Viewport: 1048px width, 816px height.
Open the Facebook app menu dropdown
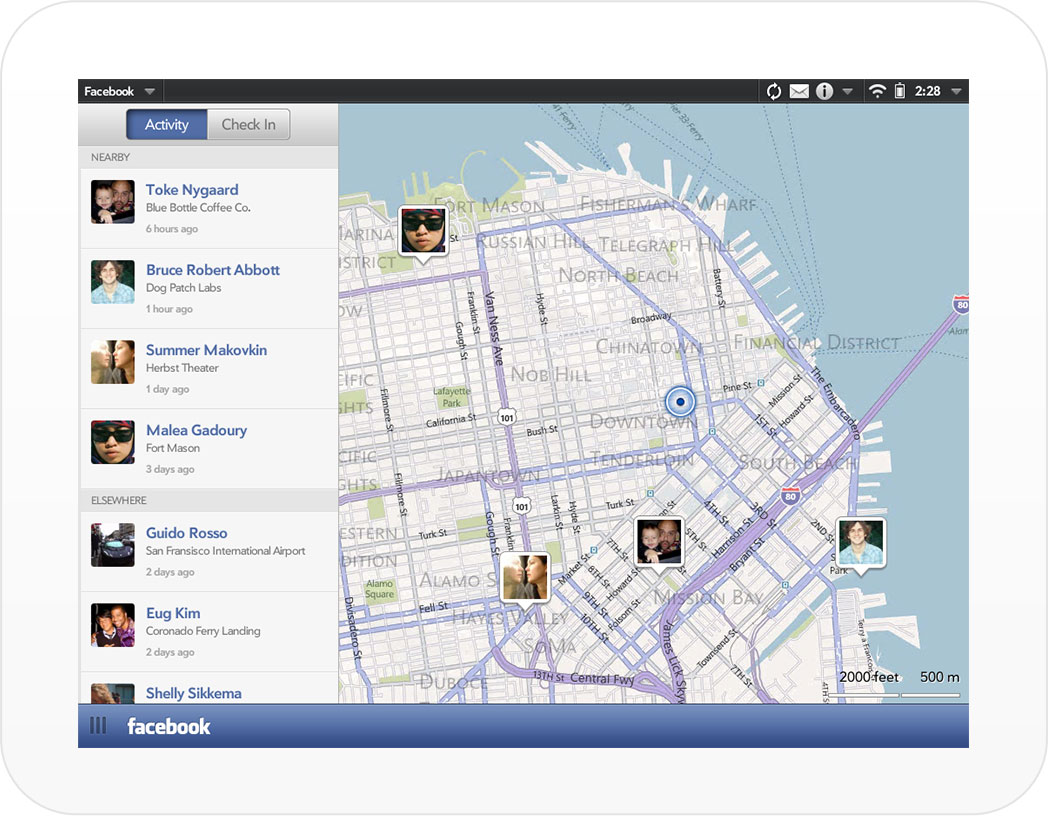click(x=119, y=91)
